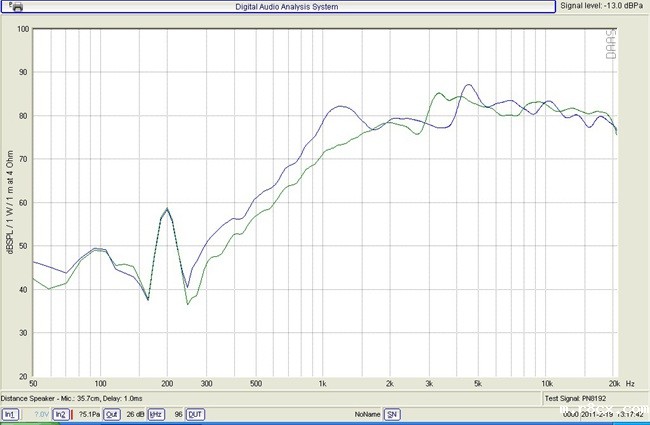The width and height of the screenshot is (650, 425).
Task: Click the Digital Audio Analysis System title bar
Action: 285,6
